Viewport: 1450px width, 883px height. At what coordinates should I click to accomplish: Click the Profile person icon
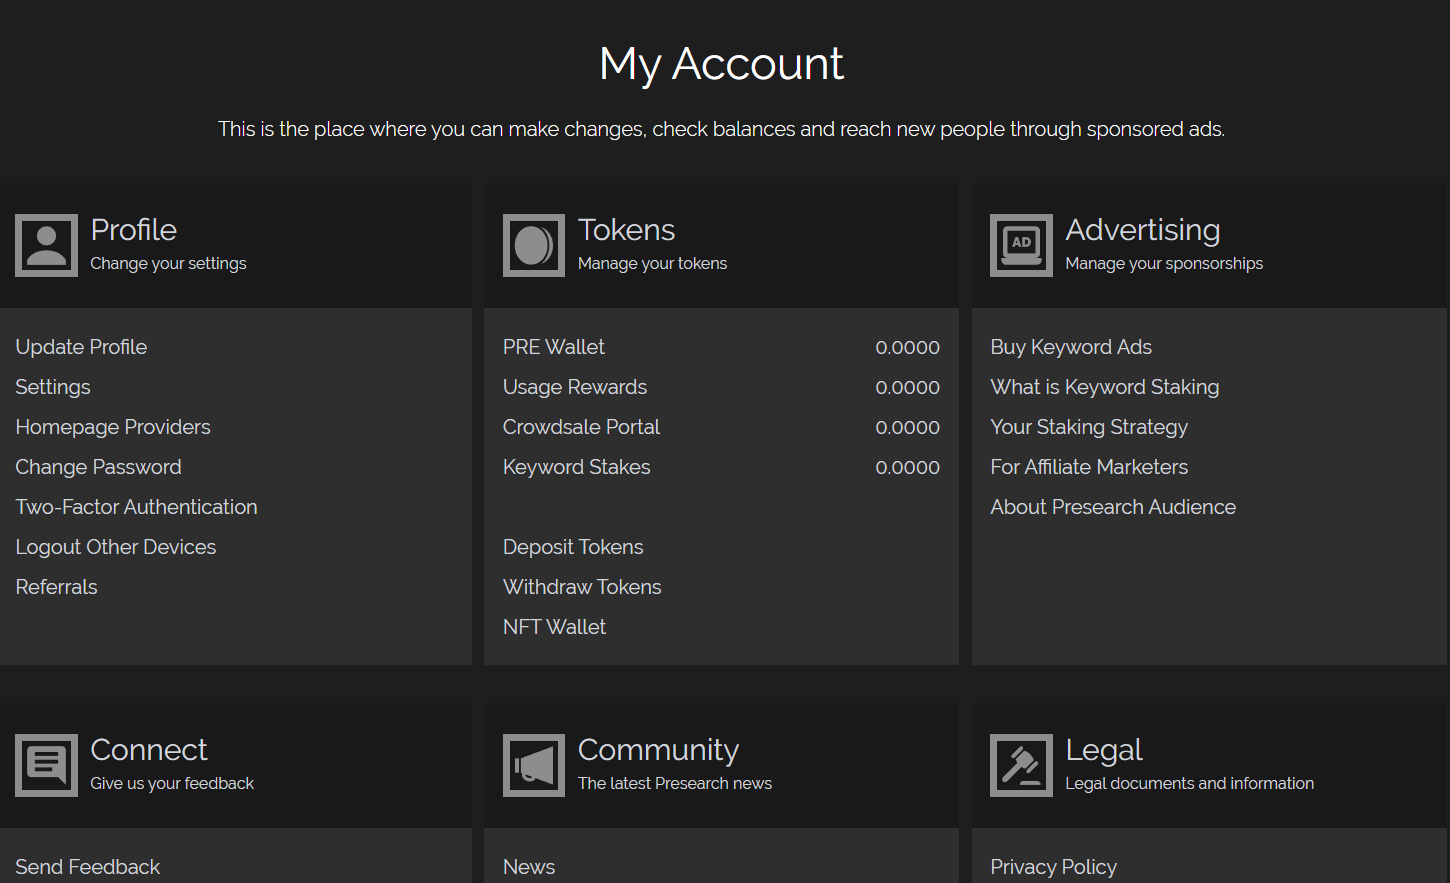(x=46, y=245)
